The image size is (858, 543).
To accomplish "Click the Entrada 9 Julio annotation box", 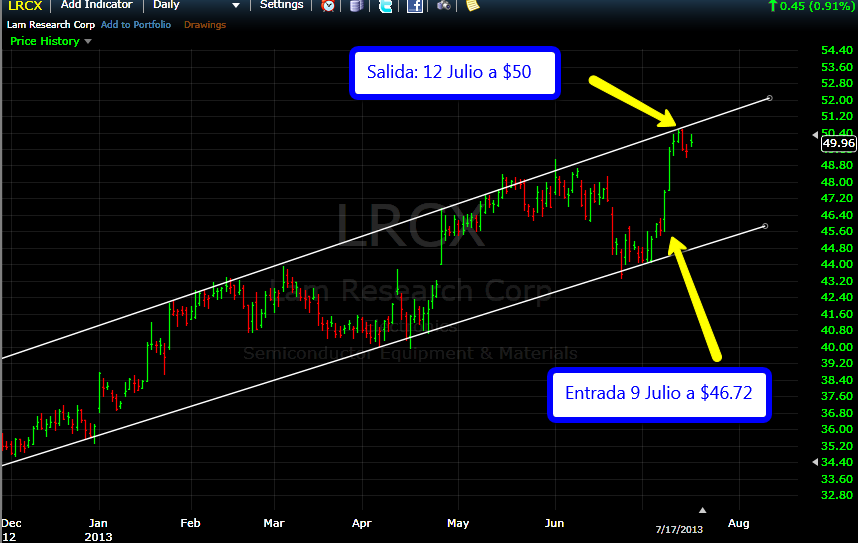I will pos(657,394).
